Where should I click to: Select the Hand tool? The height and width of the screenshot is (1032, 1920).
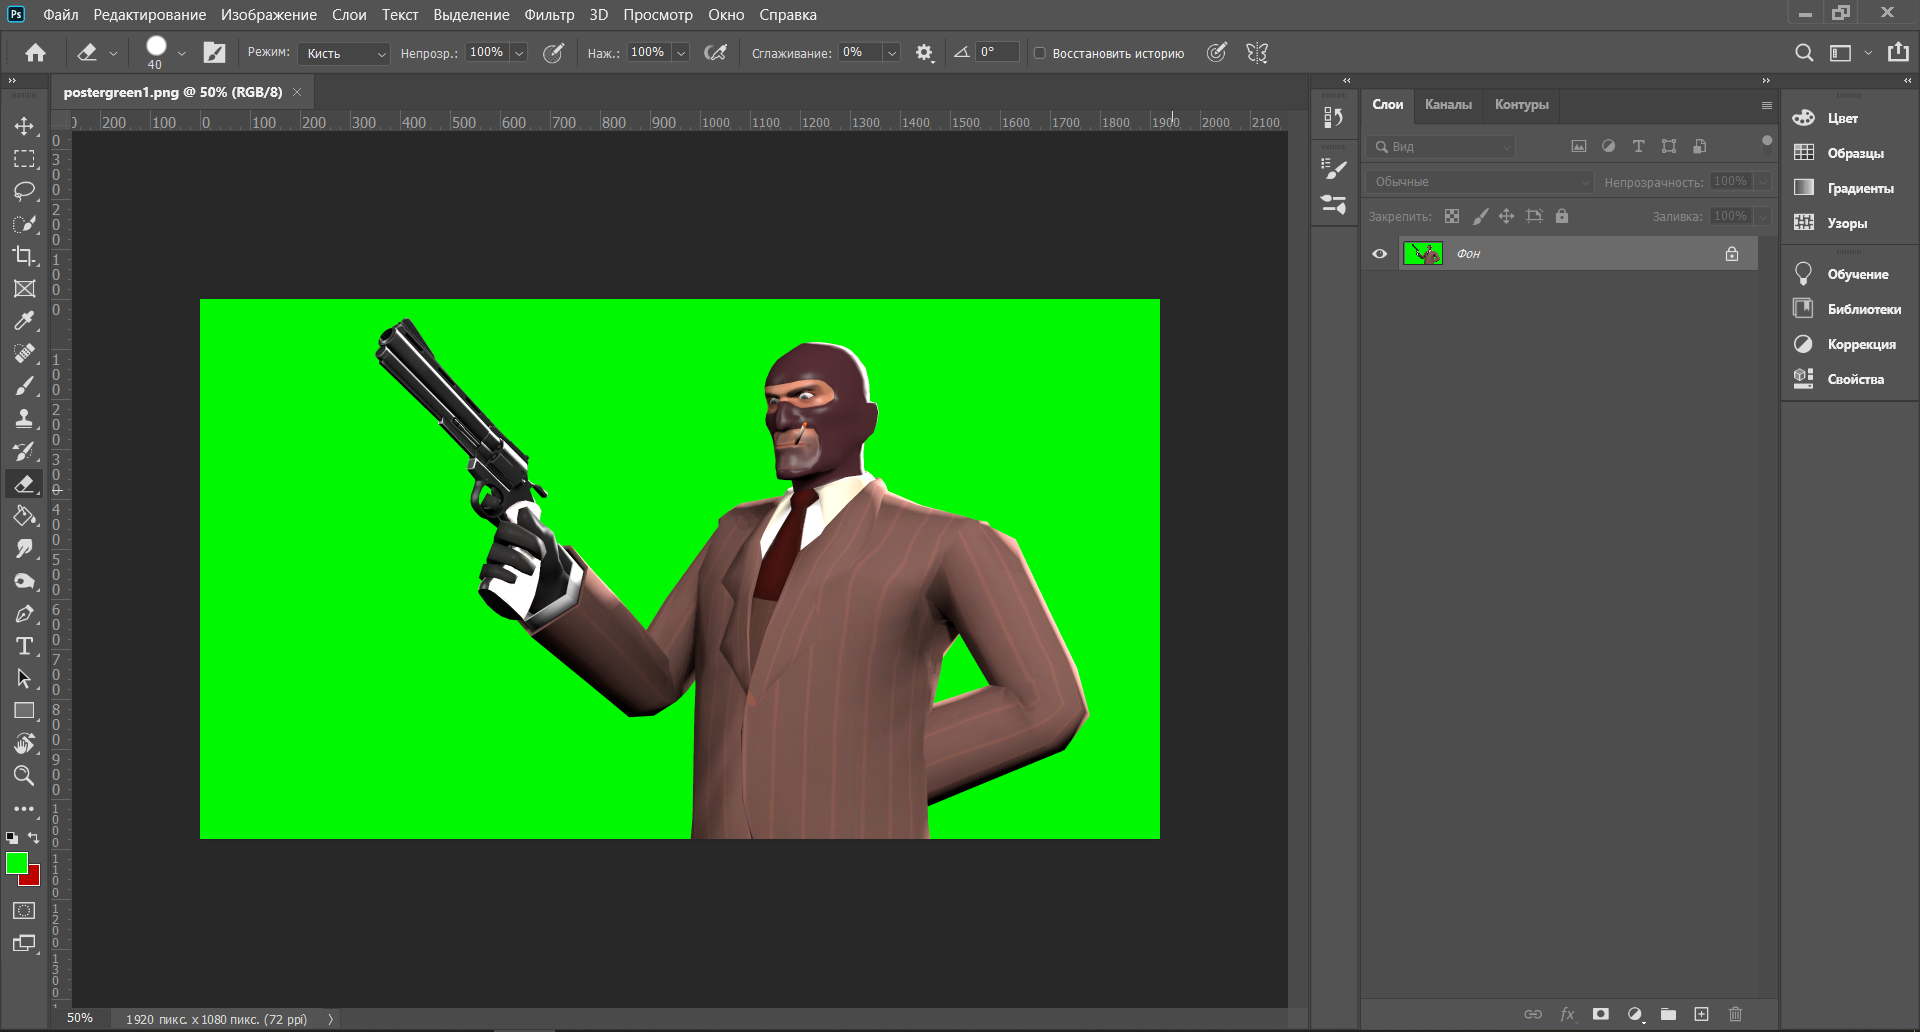click(24, 744)
